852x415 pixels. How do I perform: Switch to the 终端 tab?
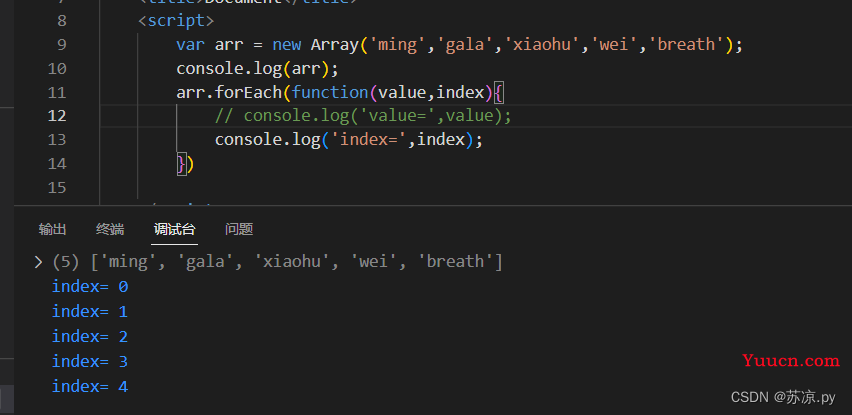[110, 229]
